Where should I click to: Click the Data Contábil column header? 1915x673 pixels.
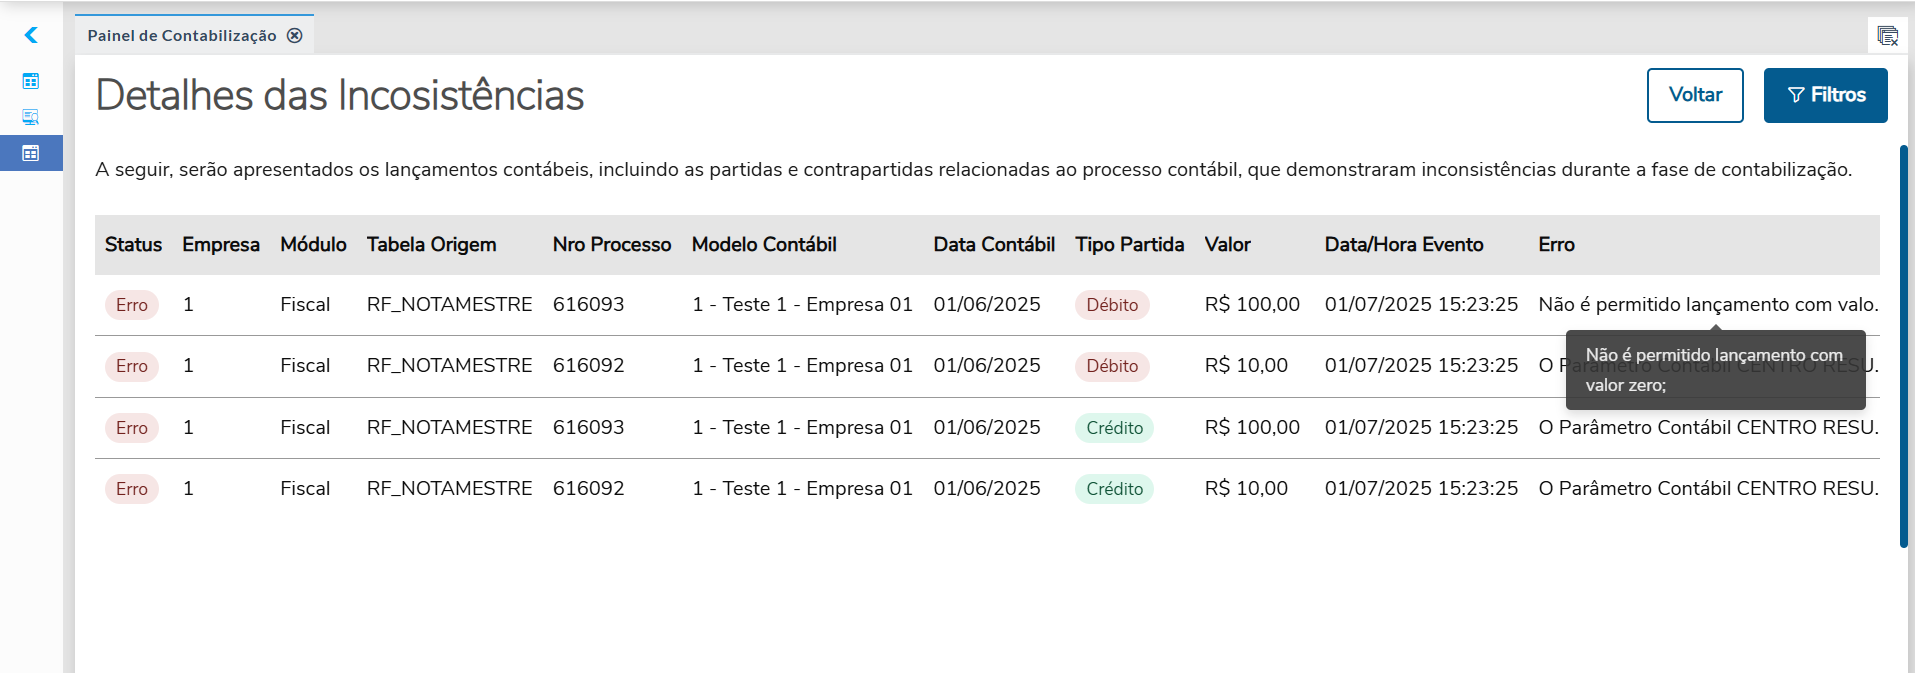coord(993,245)
